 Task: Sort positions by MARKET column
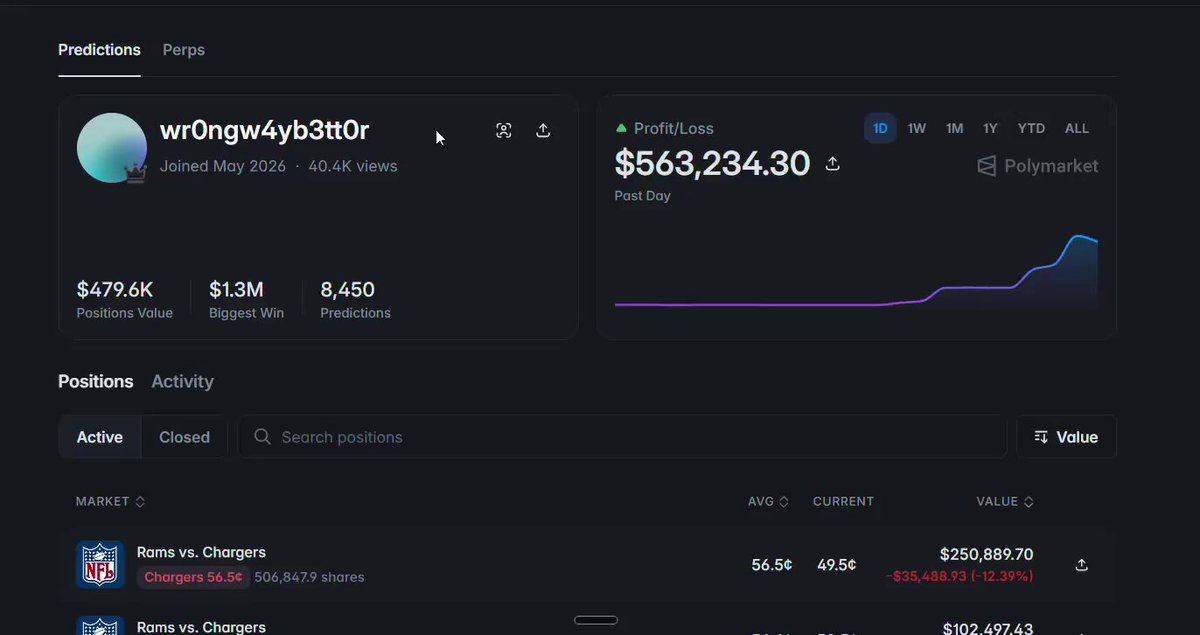[x=111, y=501]
